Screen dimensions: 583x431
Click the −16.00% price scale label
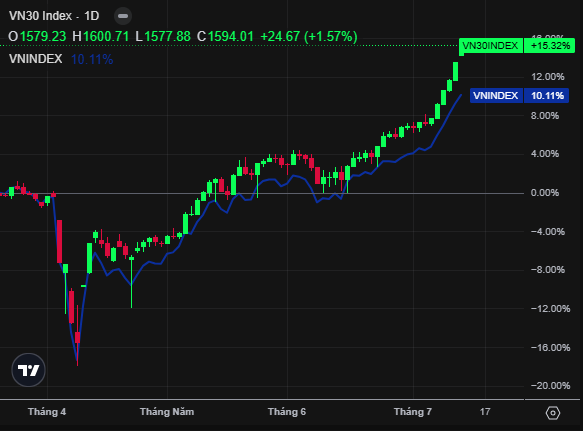pyautogui.click(x=550, y=347)
